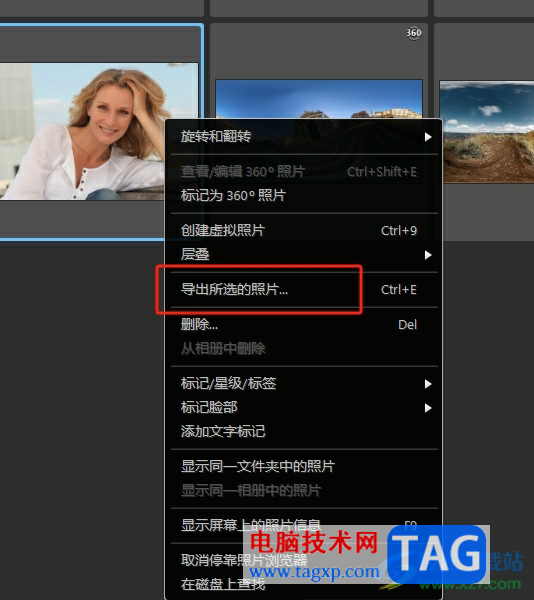Choose 显示同一文件夹中的照片

(304, 466)
